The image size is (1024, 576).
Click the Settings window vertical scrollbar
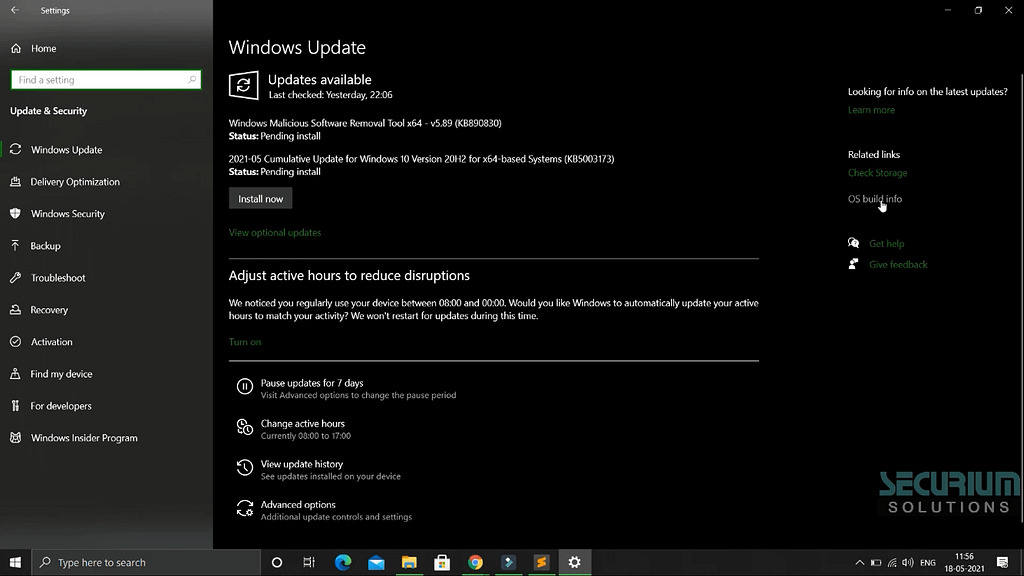1021,297
